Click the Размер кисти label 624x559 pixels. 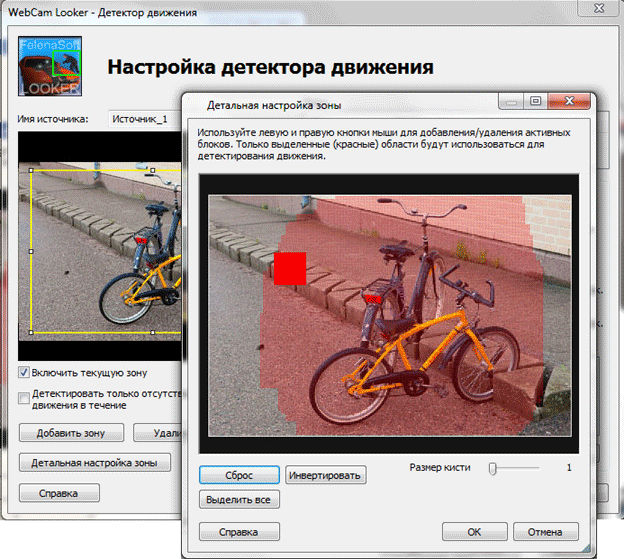[x=440, y=467]
